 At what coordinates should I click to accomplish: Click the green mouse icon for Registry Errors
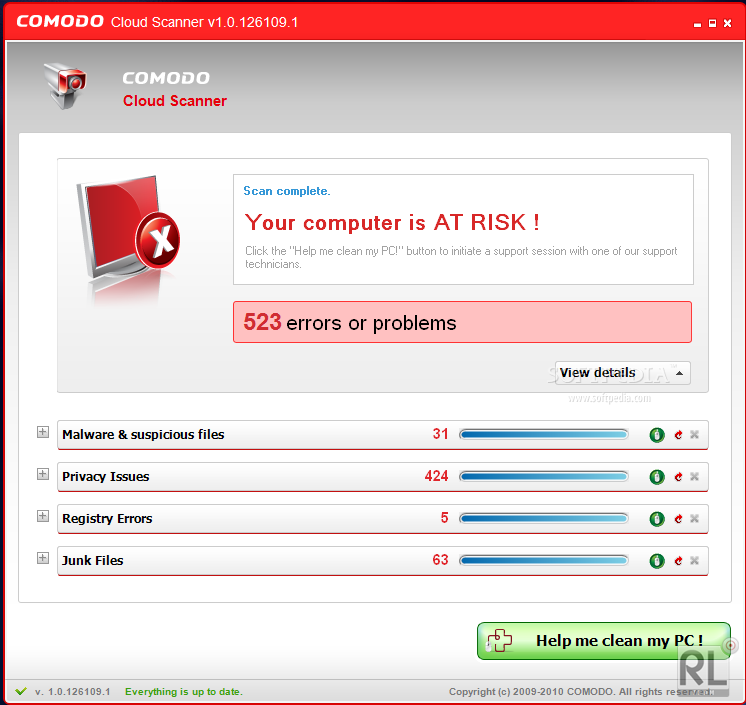coord(657,519)
